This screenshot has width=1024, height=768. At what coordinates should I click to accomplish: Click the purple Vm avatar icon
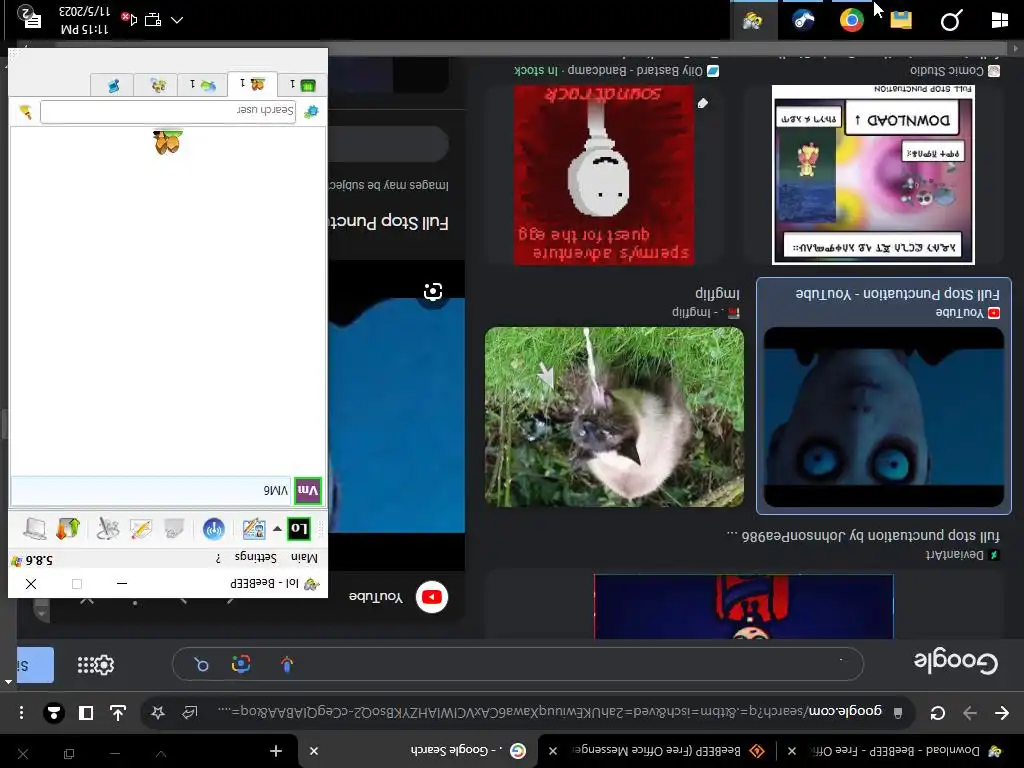[308, 491]
